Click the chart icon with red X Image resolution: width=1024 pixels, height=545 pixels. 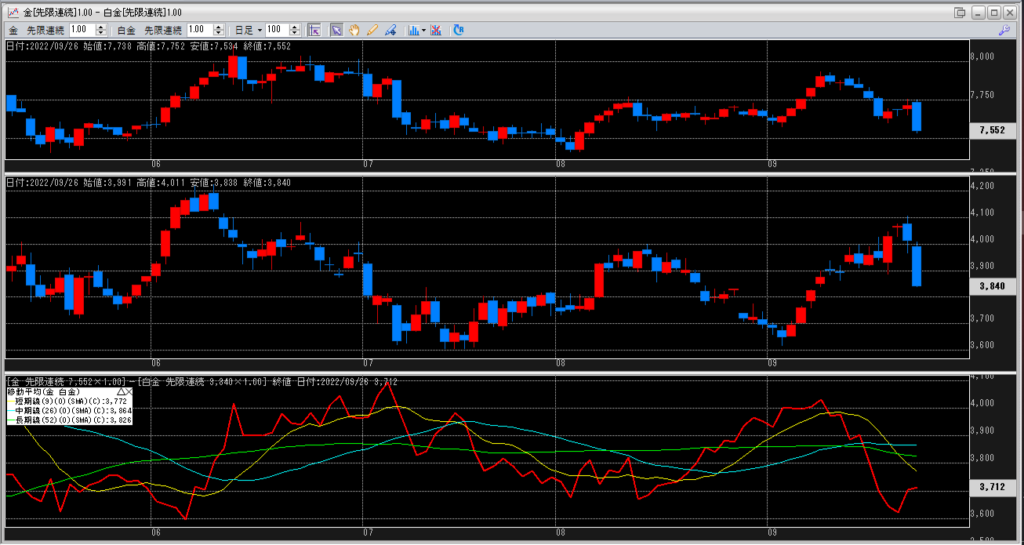click(x=437, y=30)
